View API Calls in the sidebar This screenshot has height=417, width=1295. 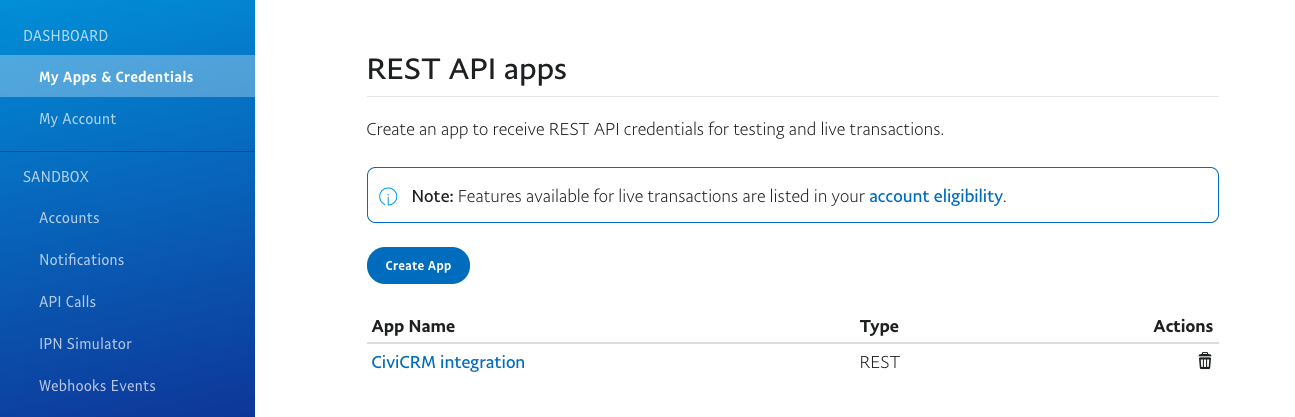click(67, 302)
